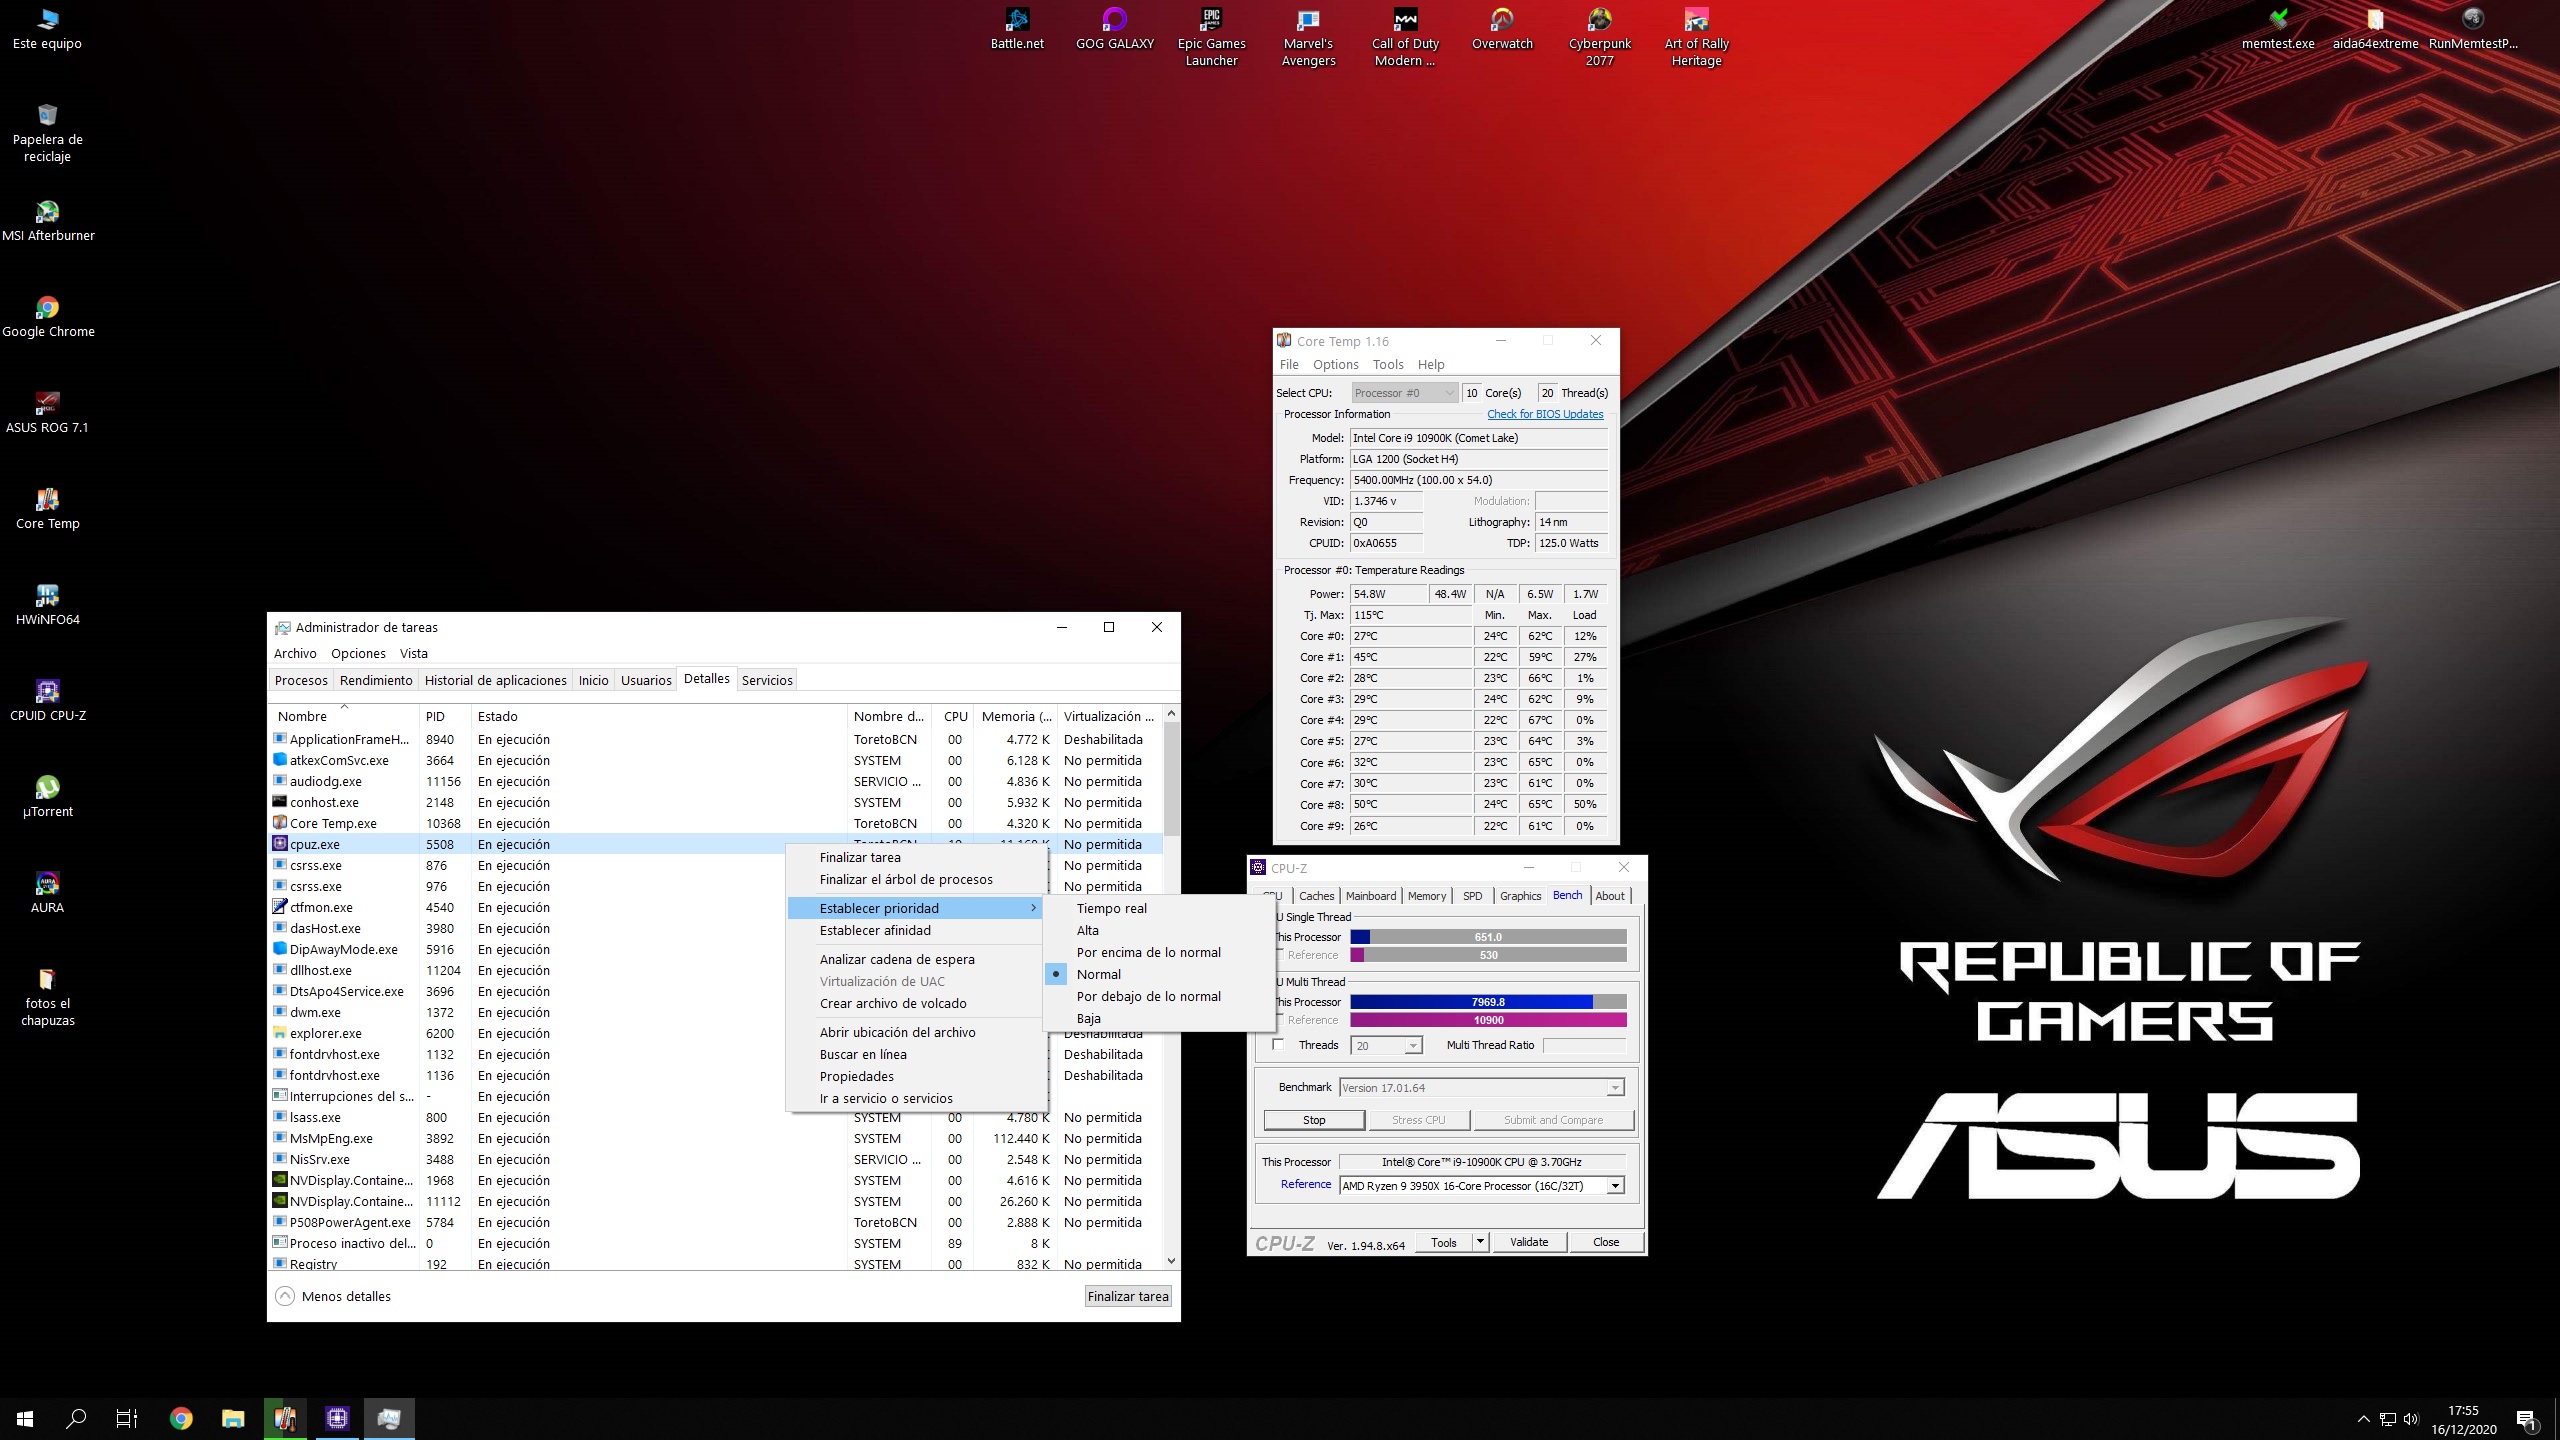The height and width of the screenshot is (1440, 2560).
Task: Open GOG GALAXY desktop shortcut
Action: pyautogui.click(x=1114, y=29)
